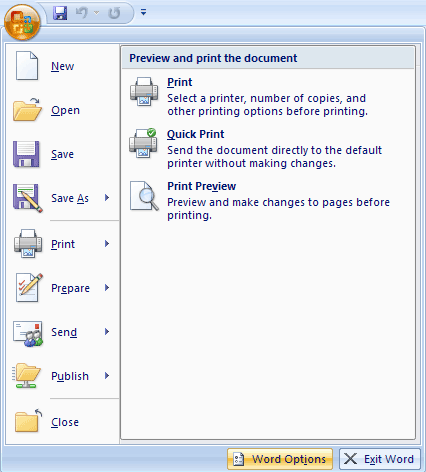The image size is (426, 472).
Task: Click the checklist-and-pencil Prepare icon
Action: click(x=29, y=287)
